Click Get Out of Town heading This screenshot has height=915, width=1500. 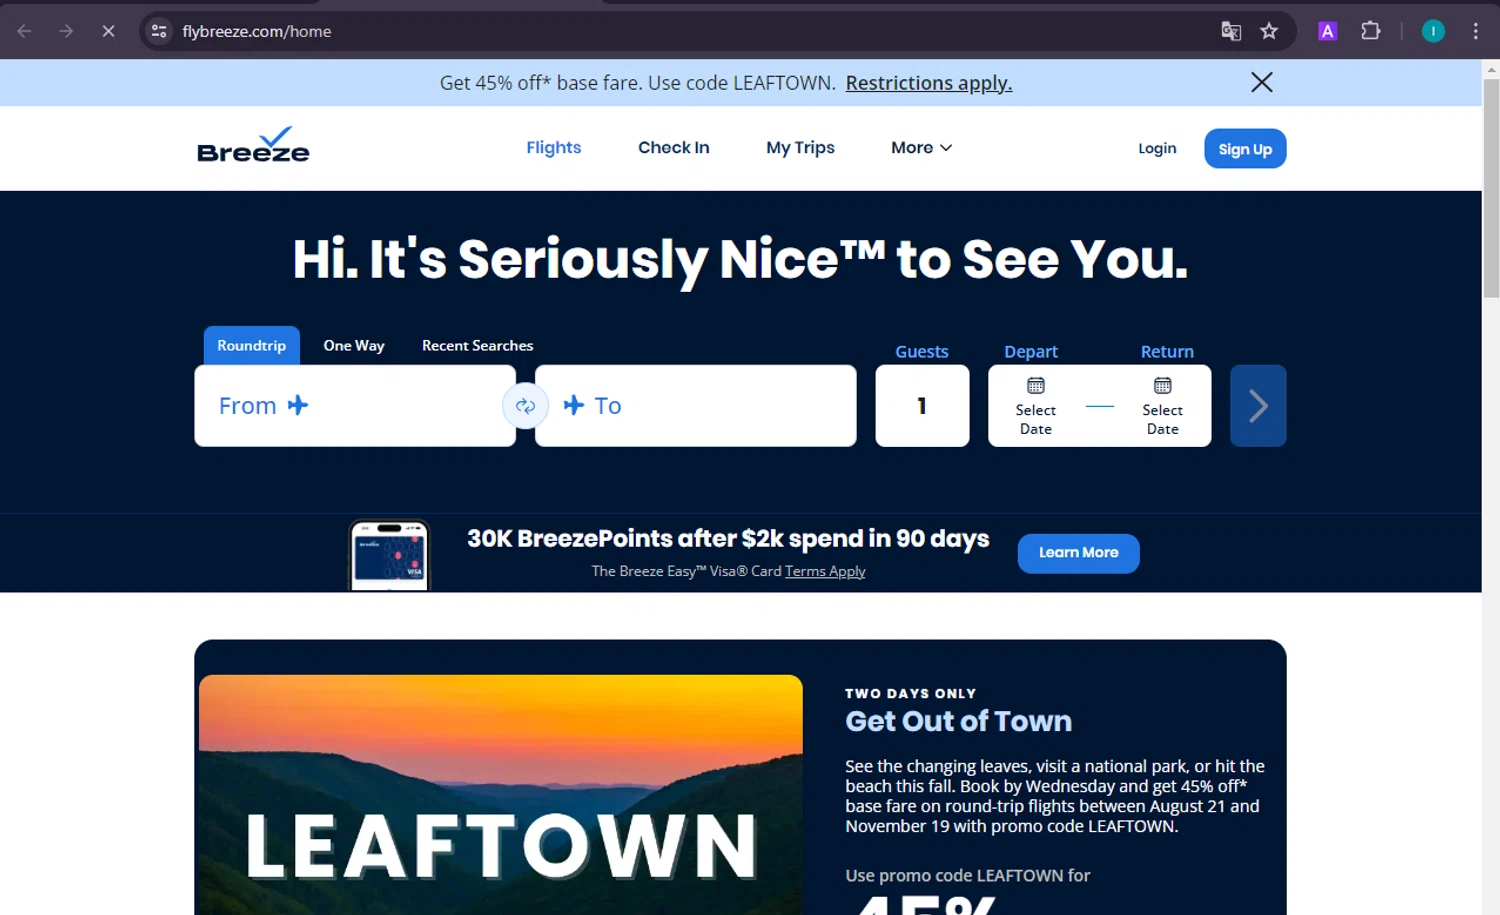pos(958,721)
